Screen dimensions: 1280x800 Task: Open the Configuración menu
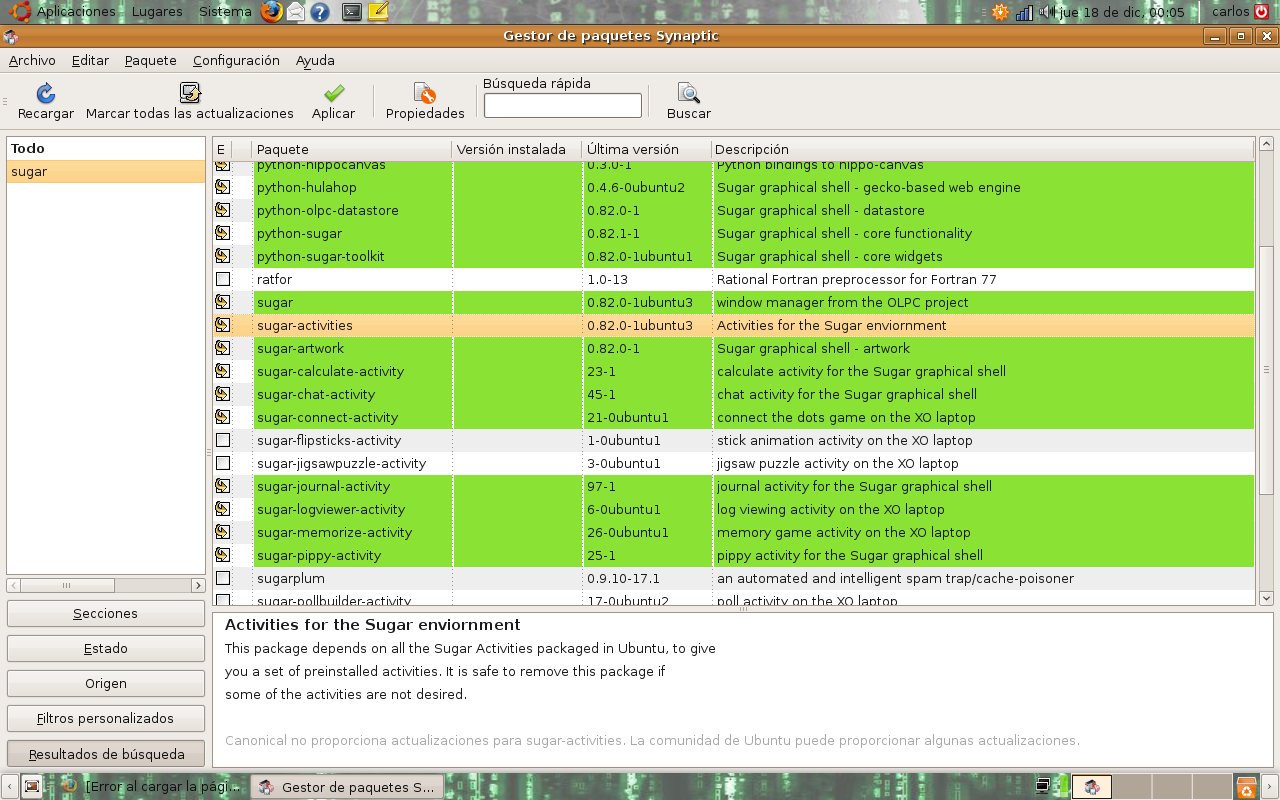pyautogui.click(x=236, y=60)
